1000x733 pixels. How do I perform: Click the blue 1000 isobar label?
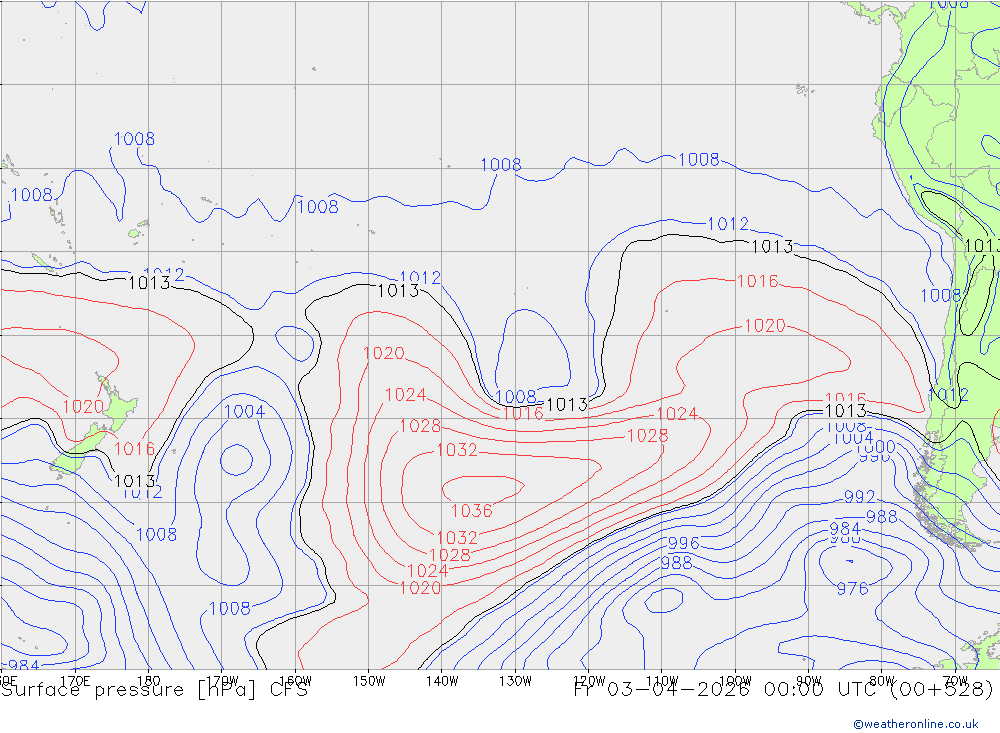pos(875,447)
